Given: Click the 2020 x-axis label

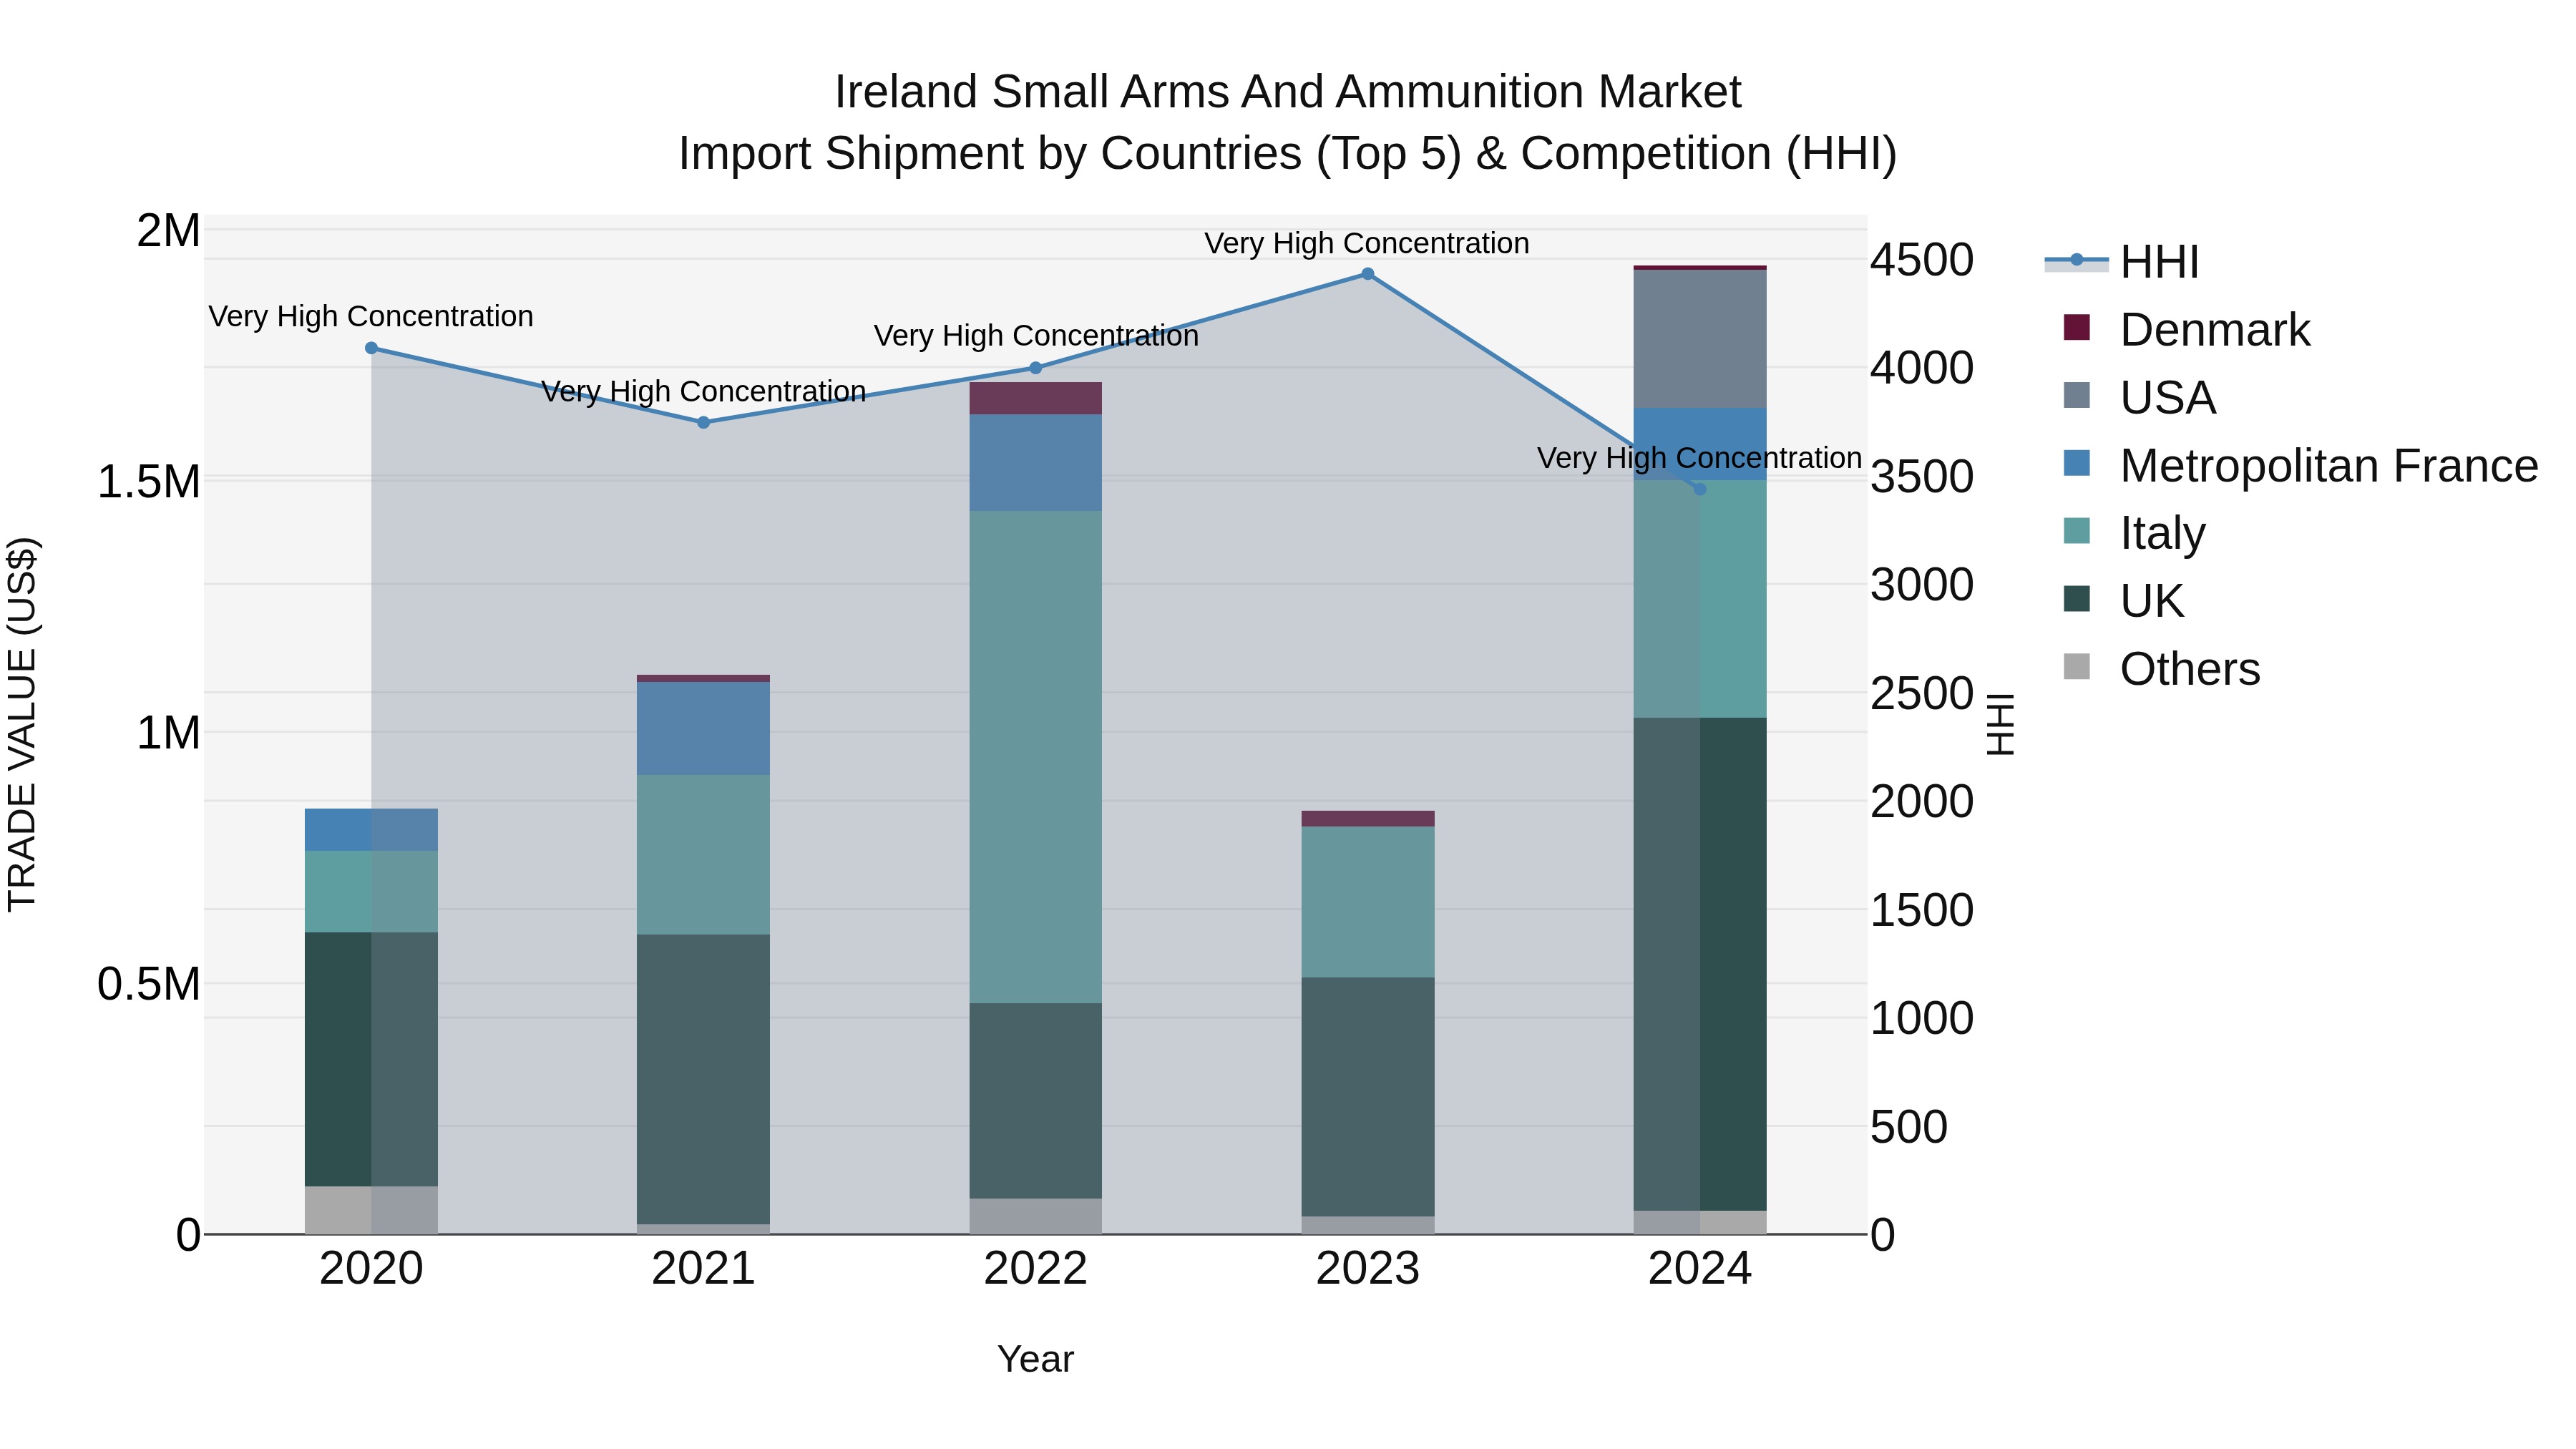Looking at the screenshot, I should pos(371,1269).
